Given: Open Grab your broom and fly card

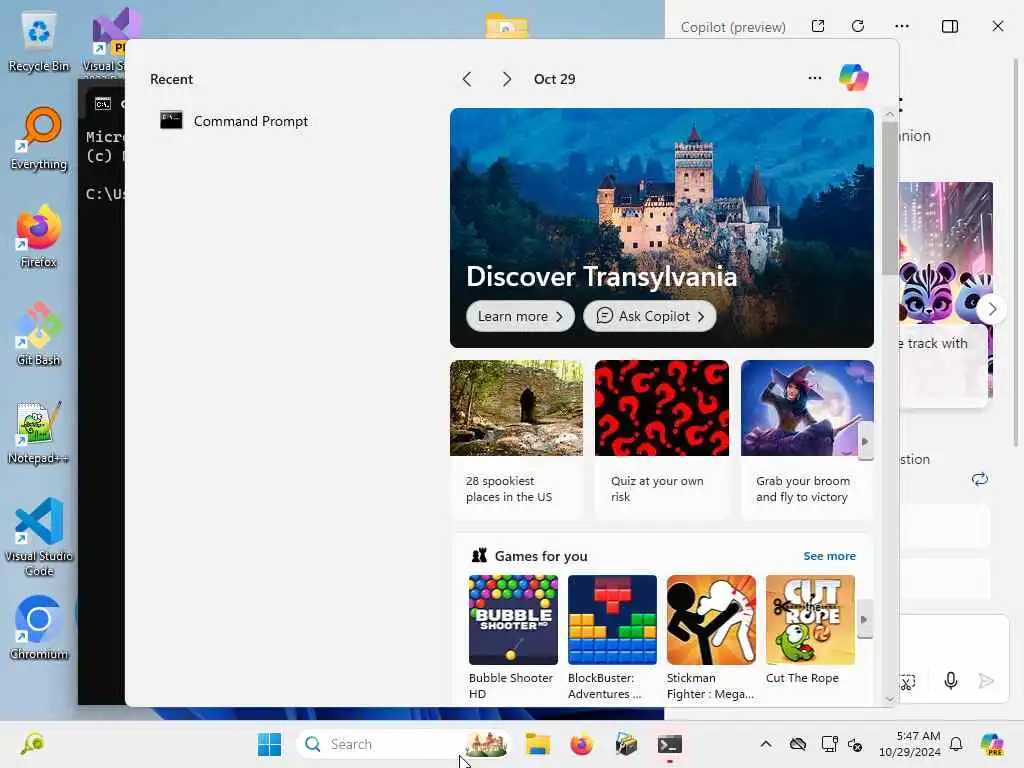Looking at the screenshot, I should click(x=807, y=439).
